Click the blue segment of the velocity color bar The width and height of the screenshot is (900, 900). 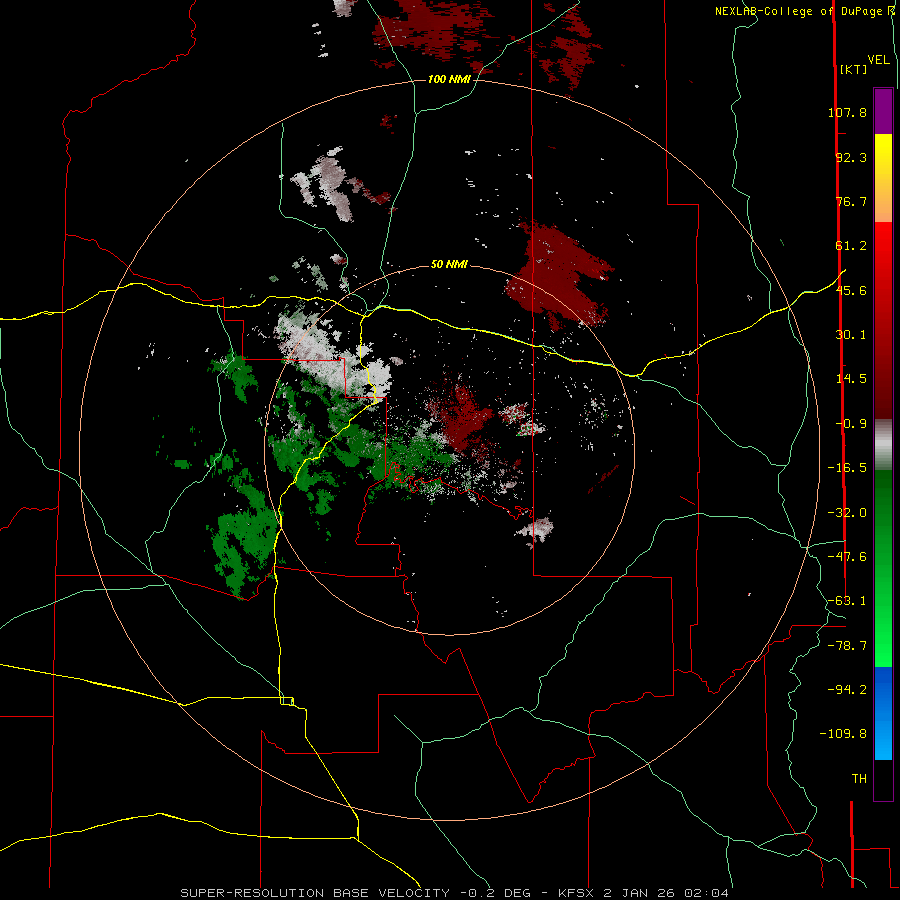pyautogui.click(x=883, y=713)
